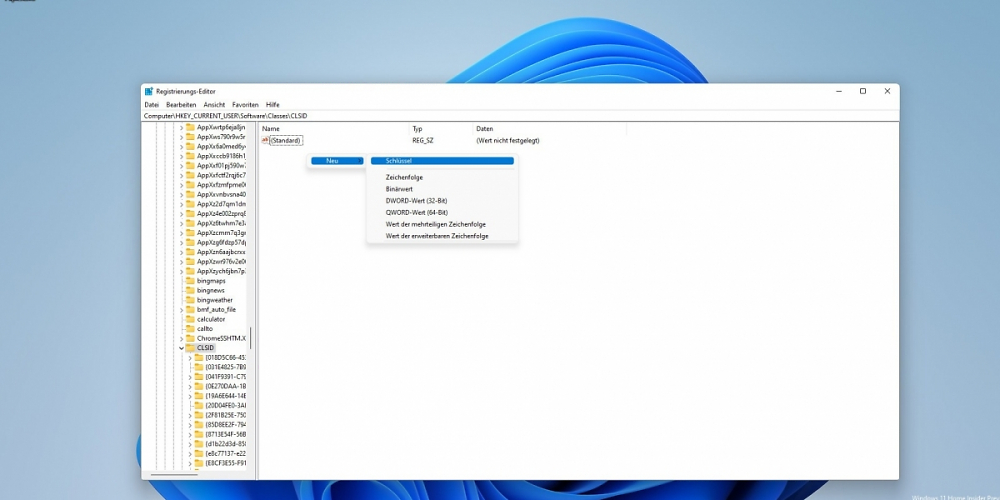This screenshot has width=1000, height=500.
Task: Select the bingnews key label
Action: point(210,290)
